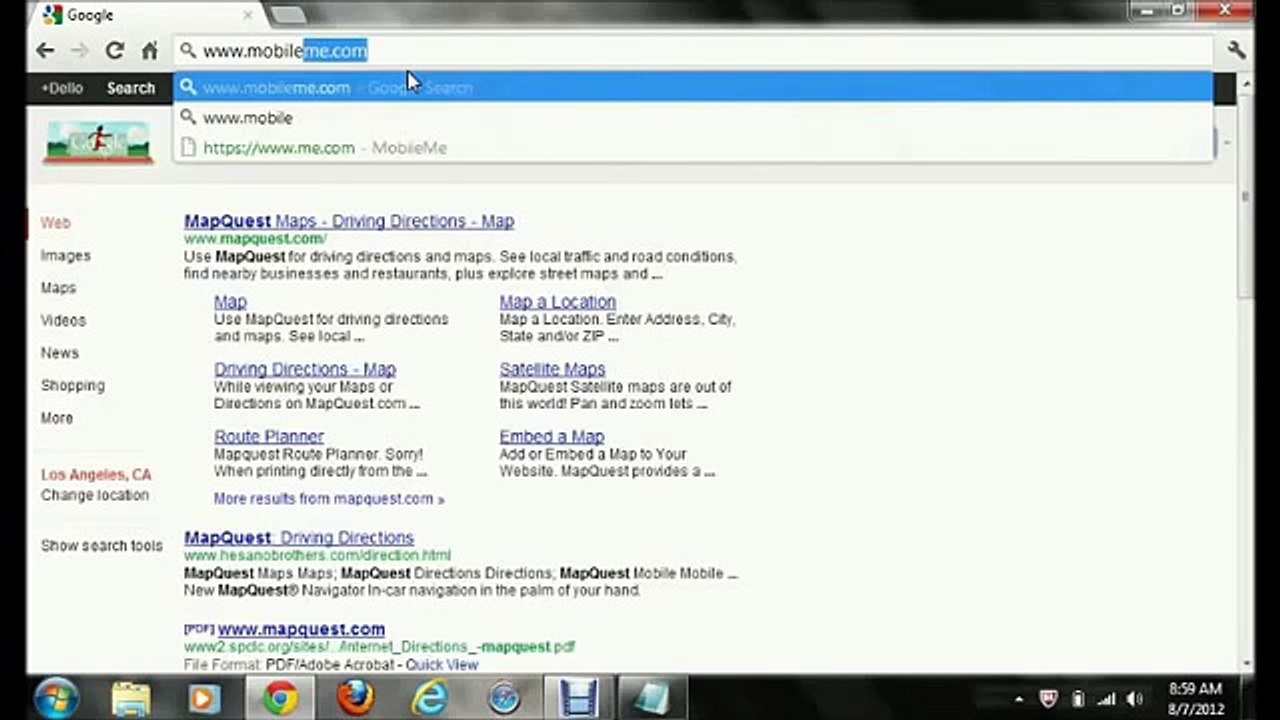Select the Google browser tab

147,15
